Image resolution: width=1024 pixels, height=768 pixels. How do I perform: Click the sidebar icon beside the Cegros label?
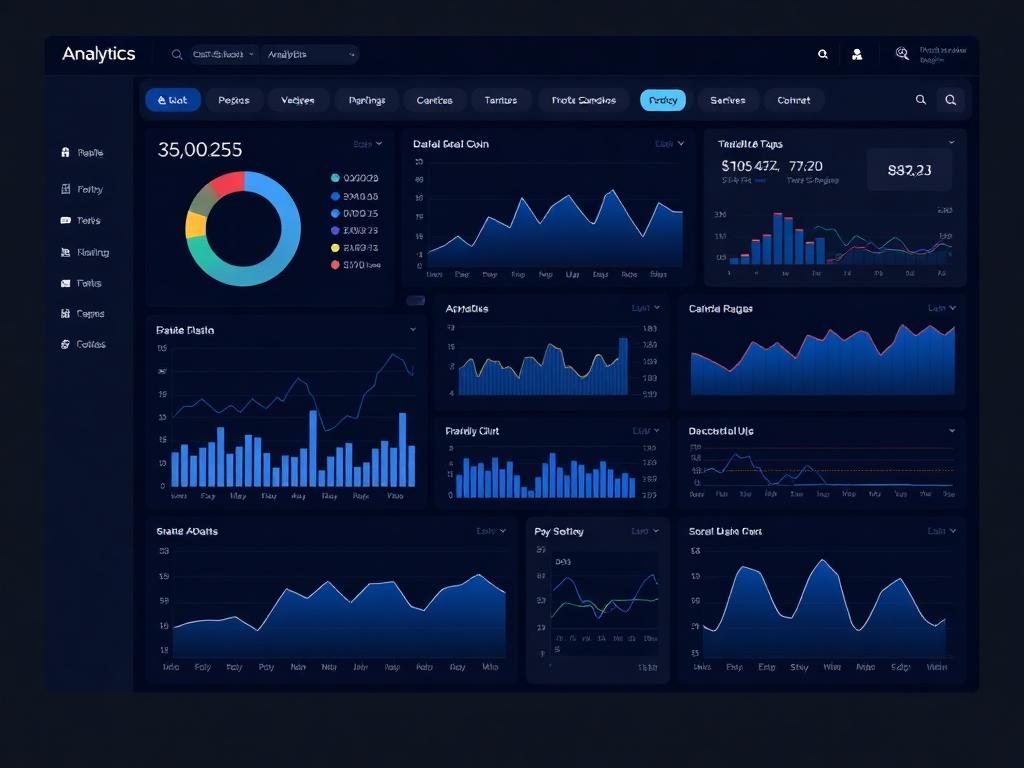65,313
